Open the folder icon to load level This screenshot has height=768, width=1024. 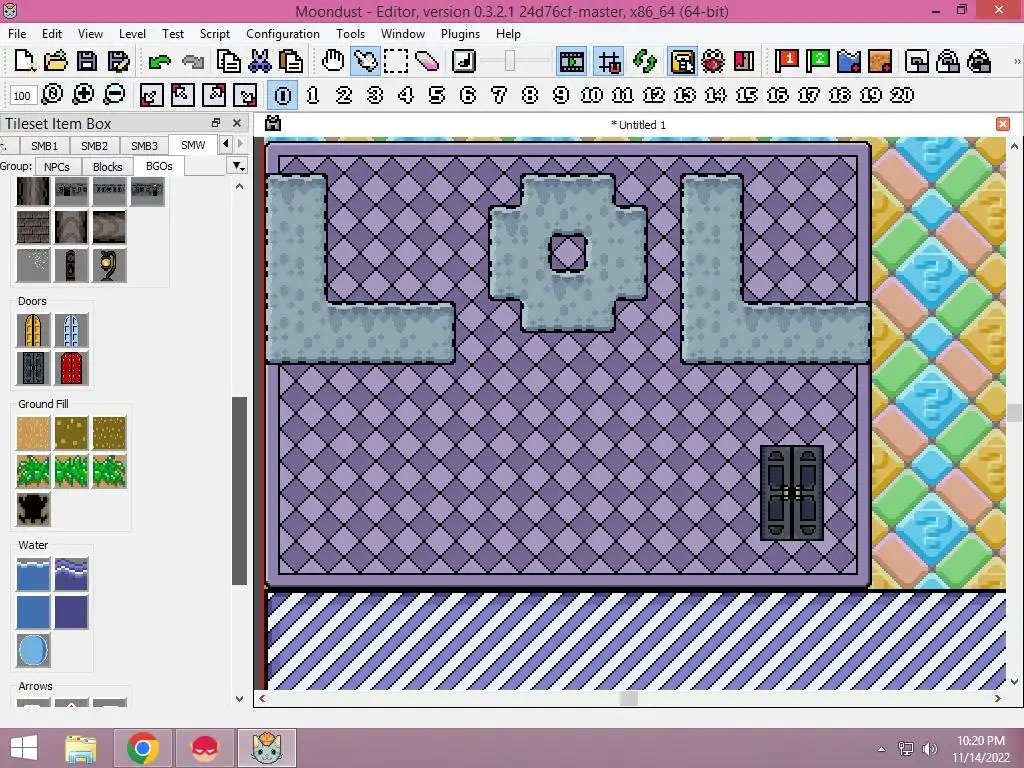[x=56, y=62]
